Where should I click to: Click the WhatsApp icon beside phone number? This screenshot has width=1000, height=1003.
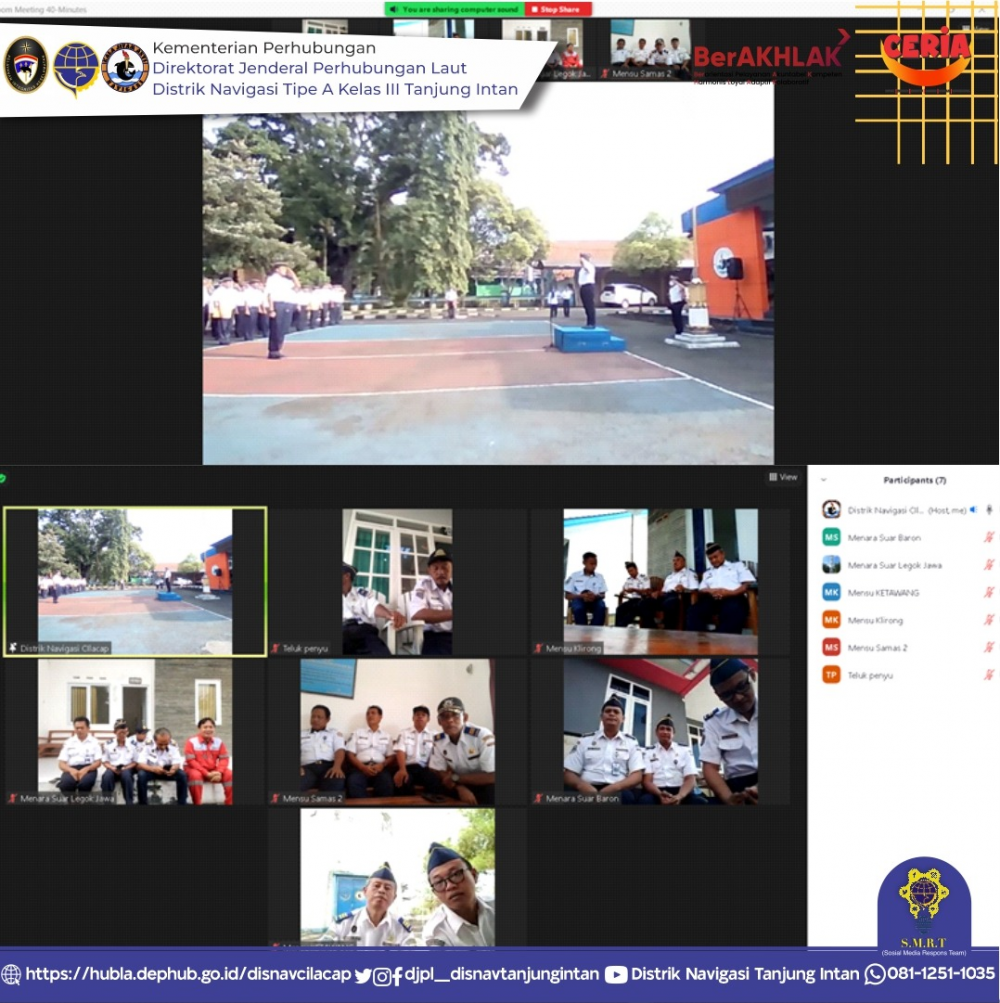coord(875,974)
